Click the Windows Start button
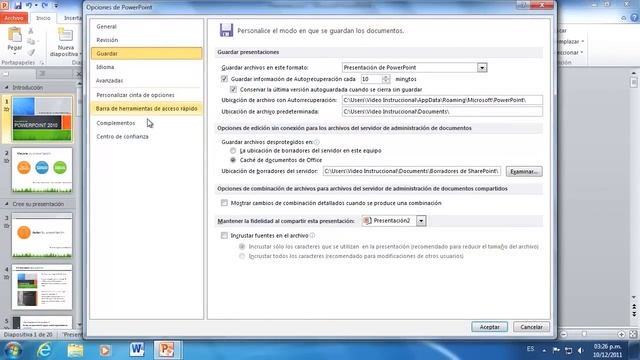 tap(13, 350)
